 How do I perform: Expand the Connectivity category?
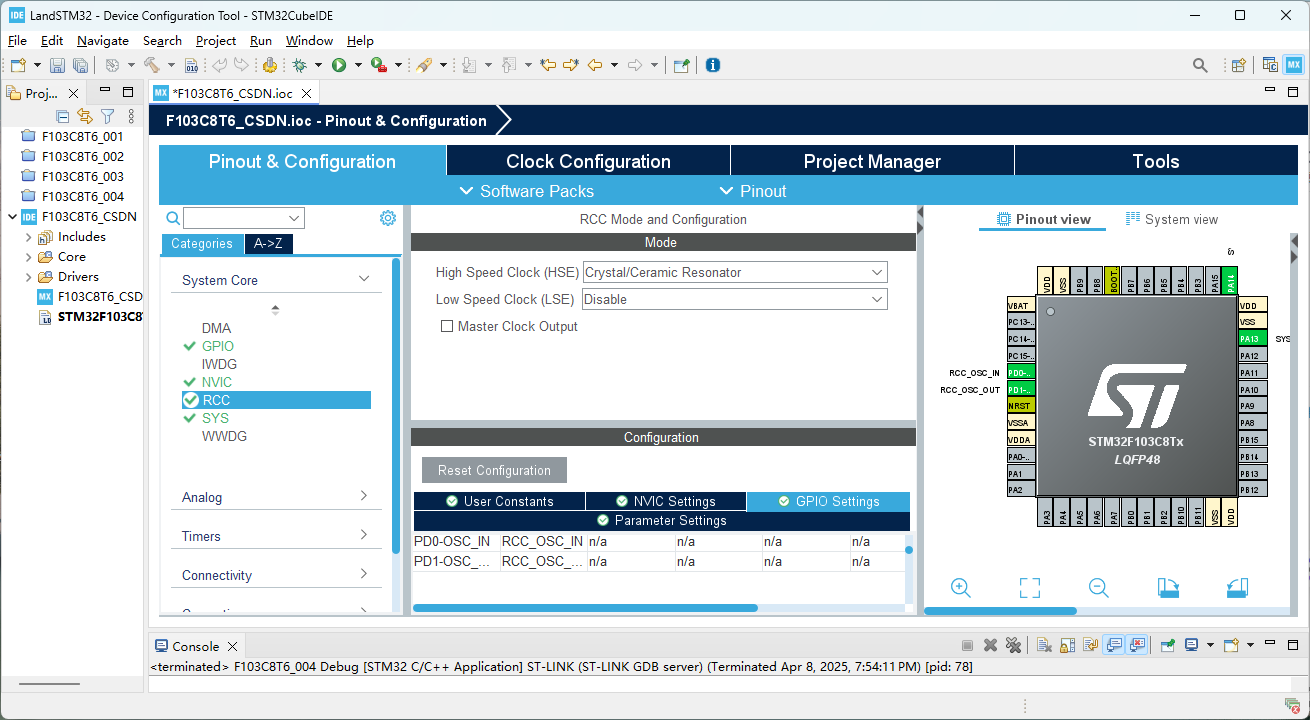pos(364,574)
